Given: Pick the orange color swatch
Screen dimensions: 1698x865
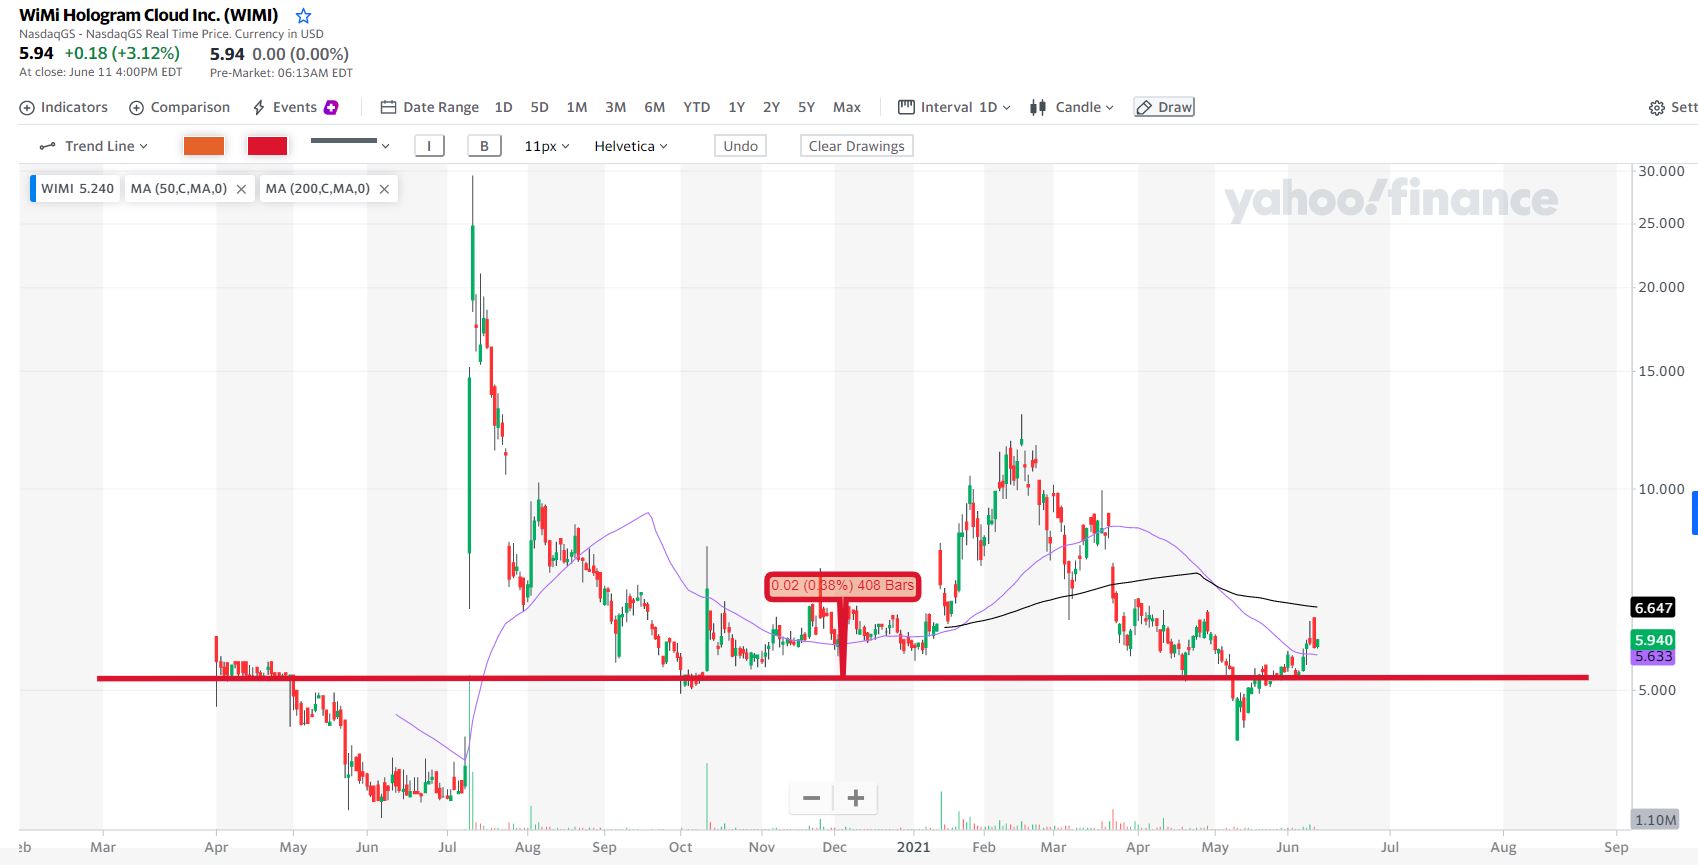Looking at the screenshot, I should click(x=204, y=146).
